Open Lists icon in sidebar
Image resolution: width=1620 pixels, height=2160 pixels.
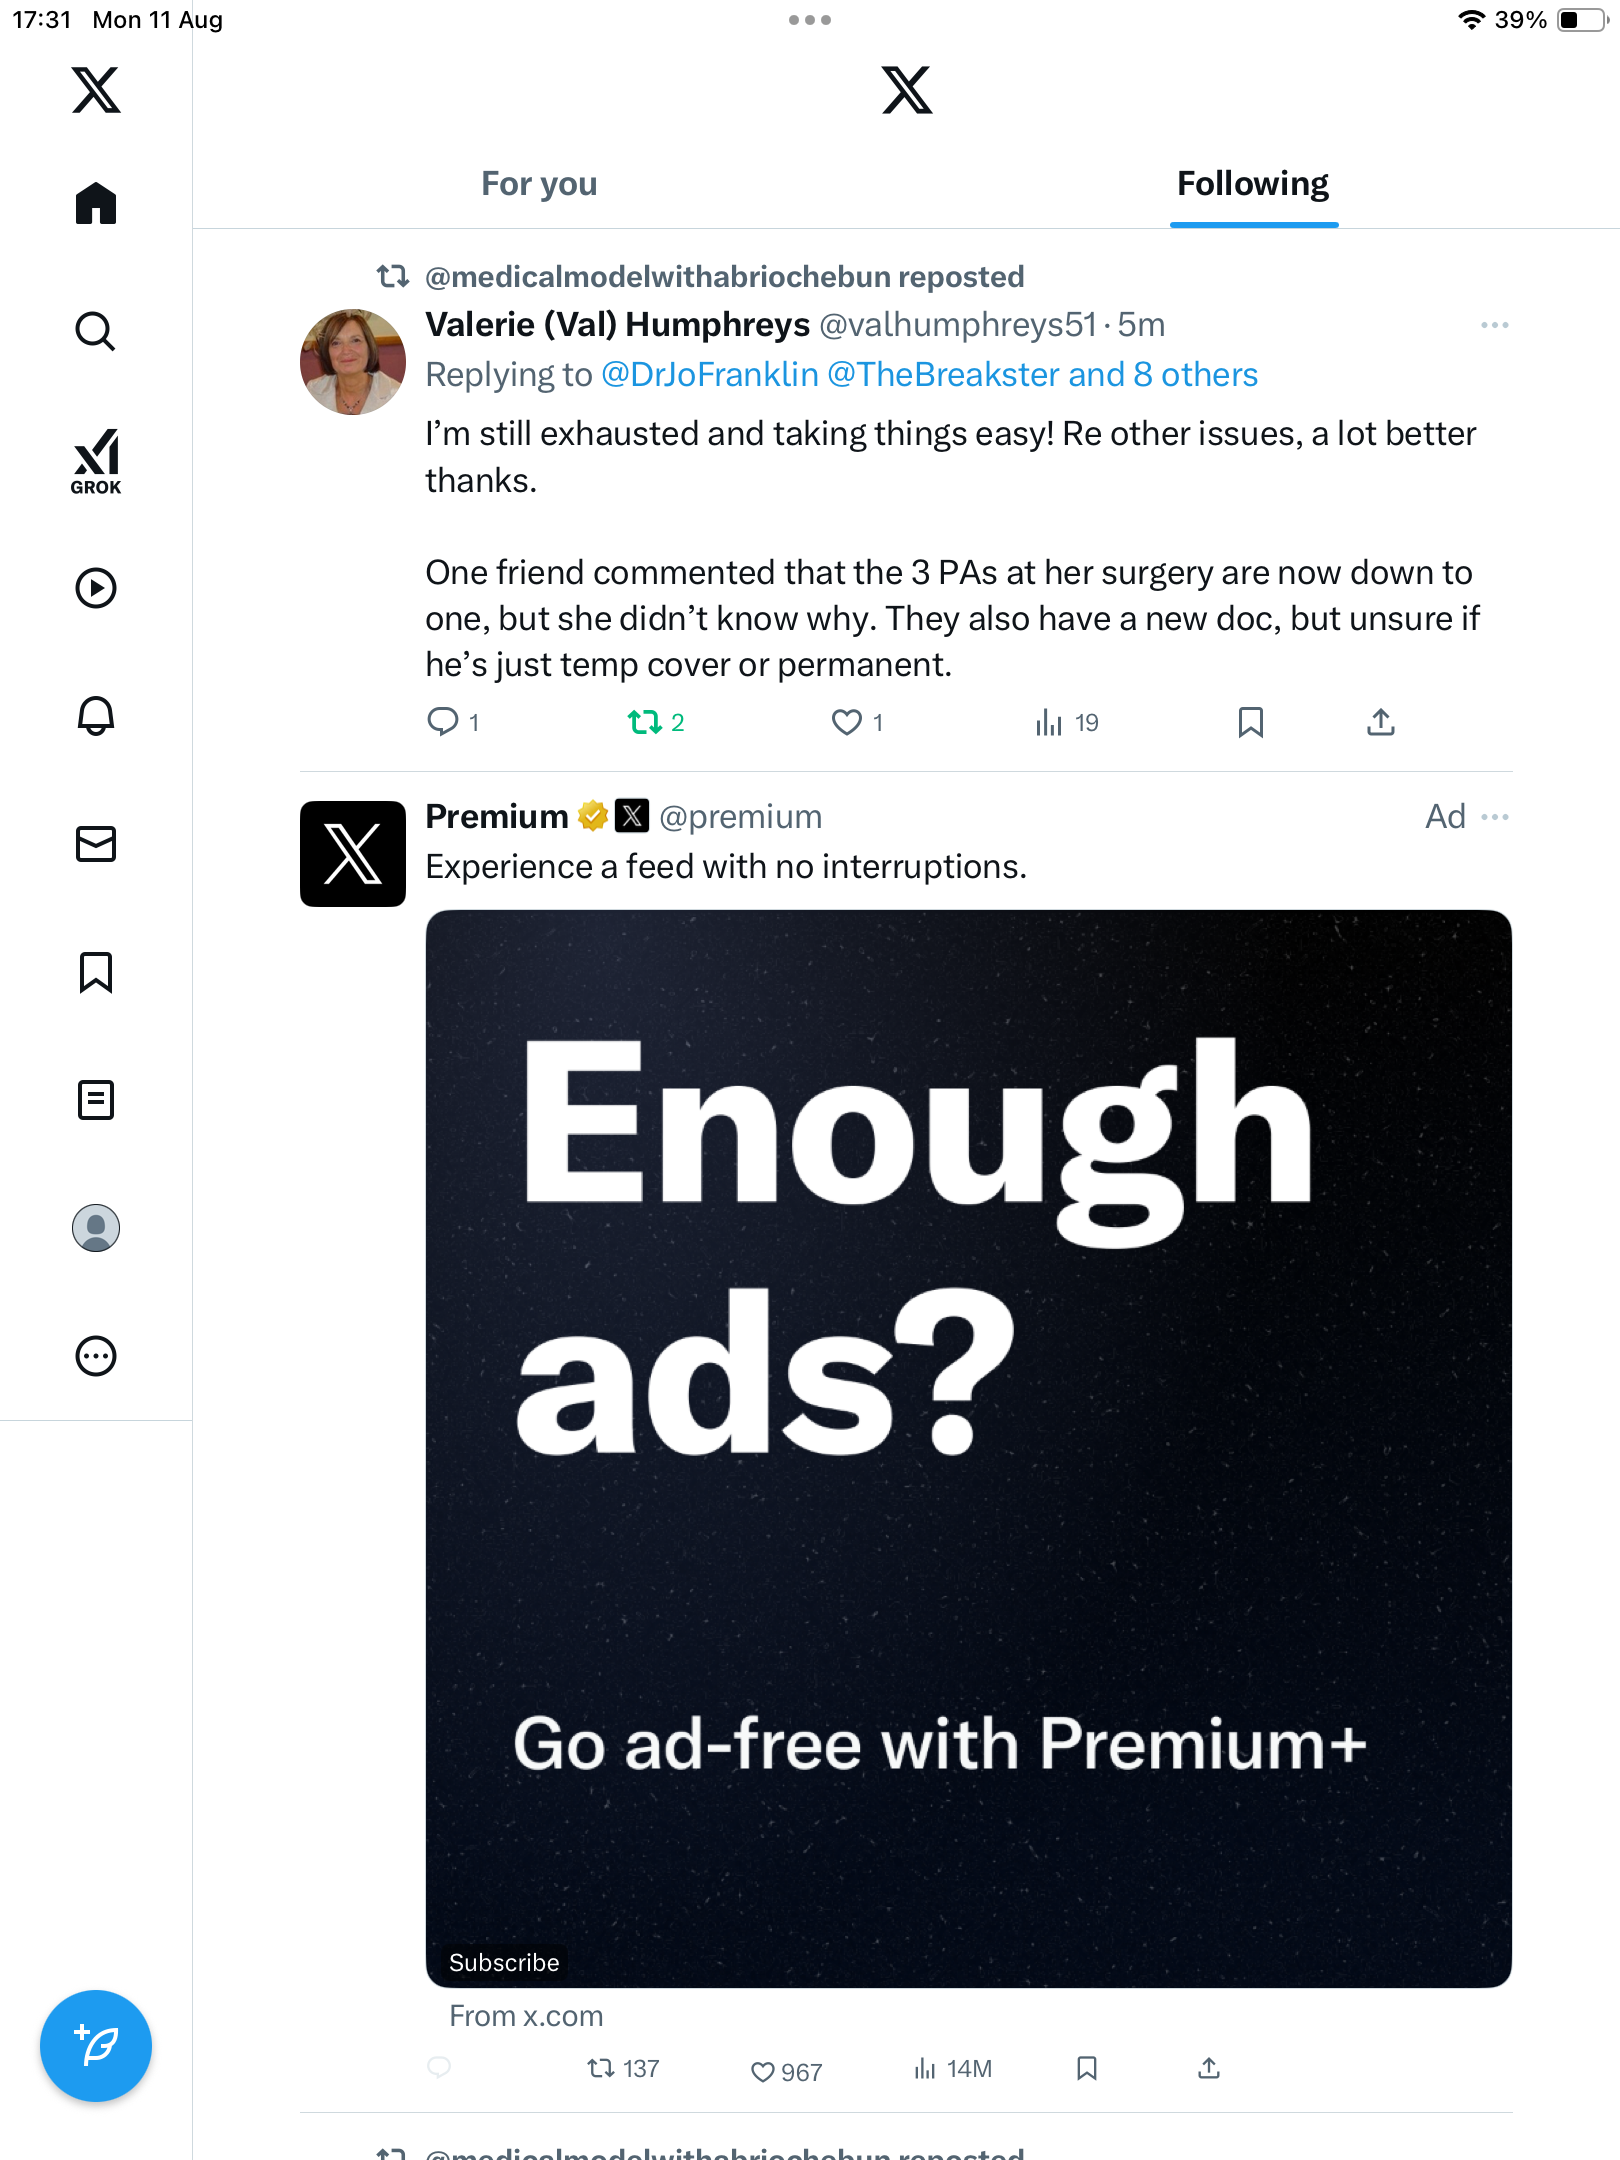(96, 1100)
